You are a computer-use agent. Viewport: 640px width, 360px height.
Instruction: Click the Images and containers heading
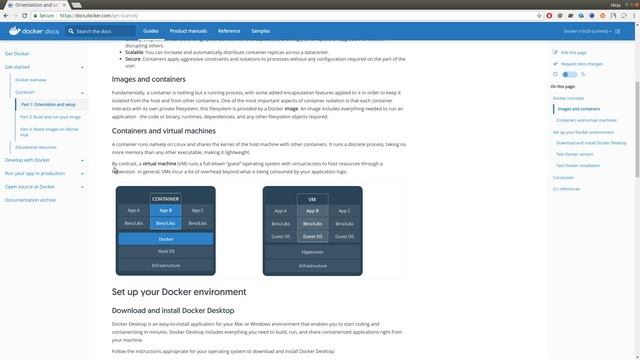[x=149, y=79]
